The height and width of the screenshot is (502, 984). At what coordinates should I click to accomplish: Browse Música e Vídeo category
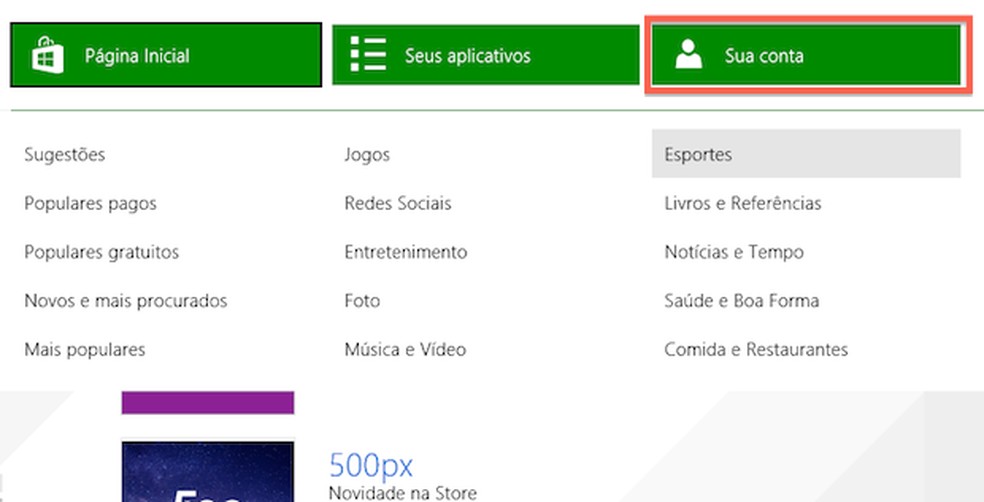[405, 350]
